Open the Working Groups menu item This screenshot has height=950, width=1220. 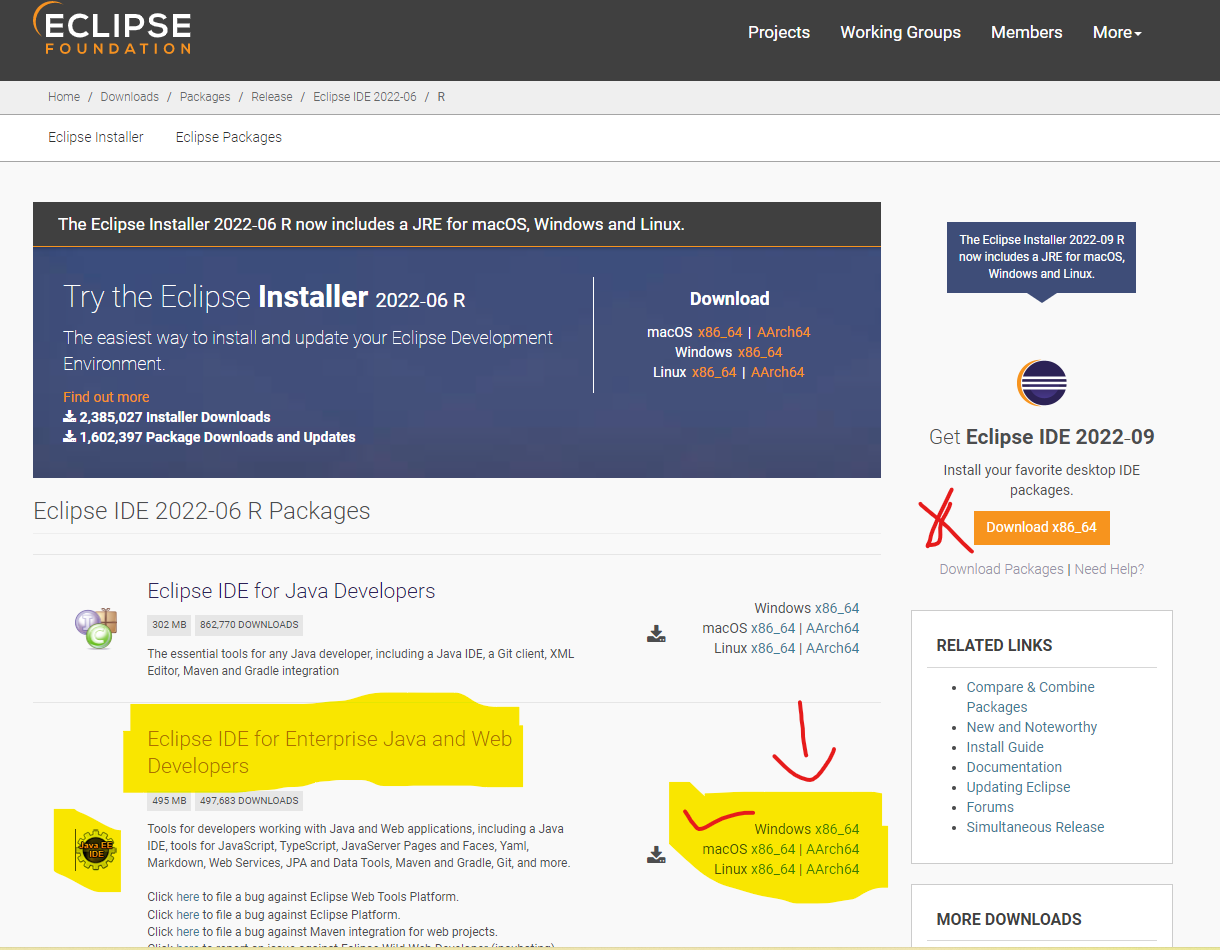pos(900,32)
